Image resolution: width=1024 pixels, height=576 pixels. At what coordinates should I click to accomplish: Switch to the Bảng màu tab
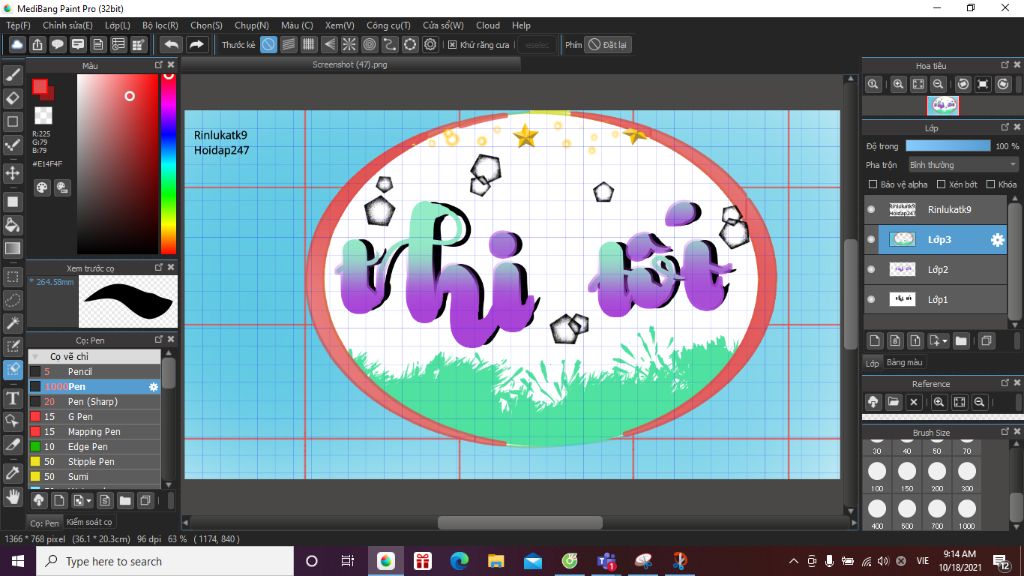904,362
